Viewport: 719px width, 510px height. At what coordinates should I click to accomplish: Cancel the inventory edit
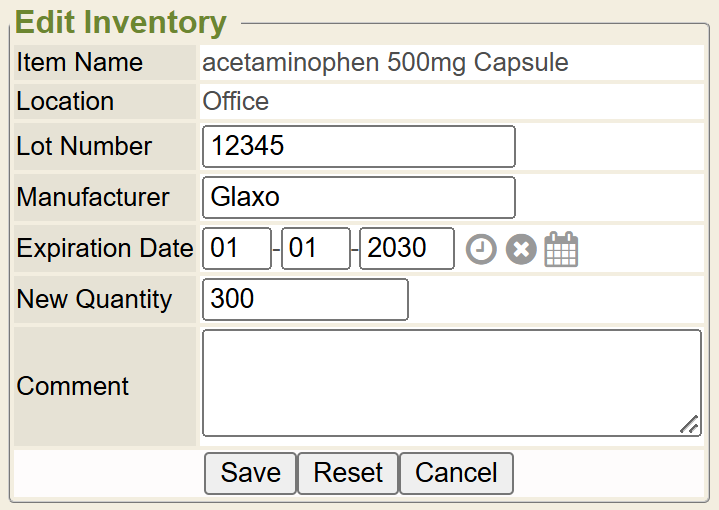tap(456, 473)
